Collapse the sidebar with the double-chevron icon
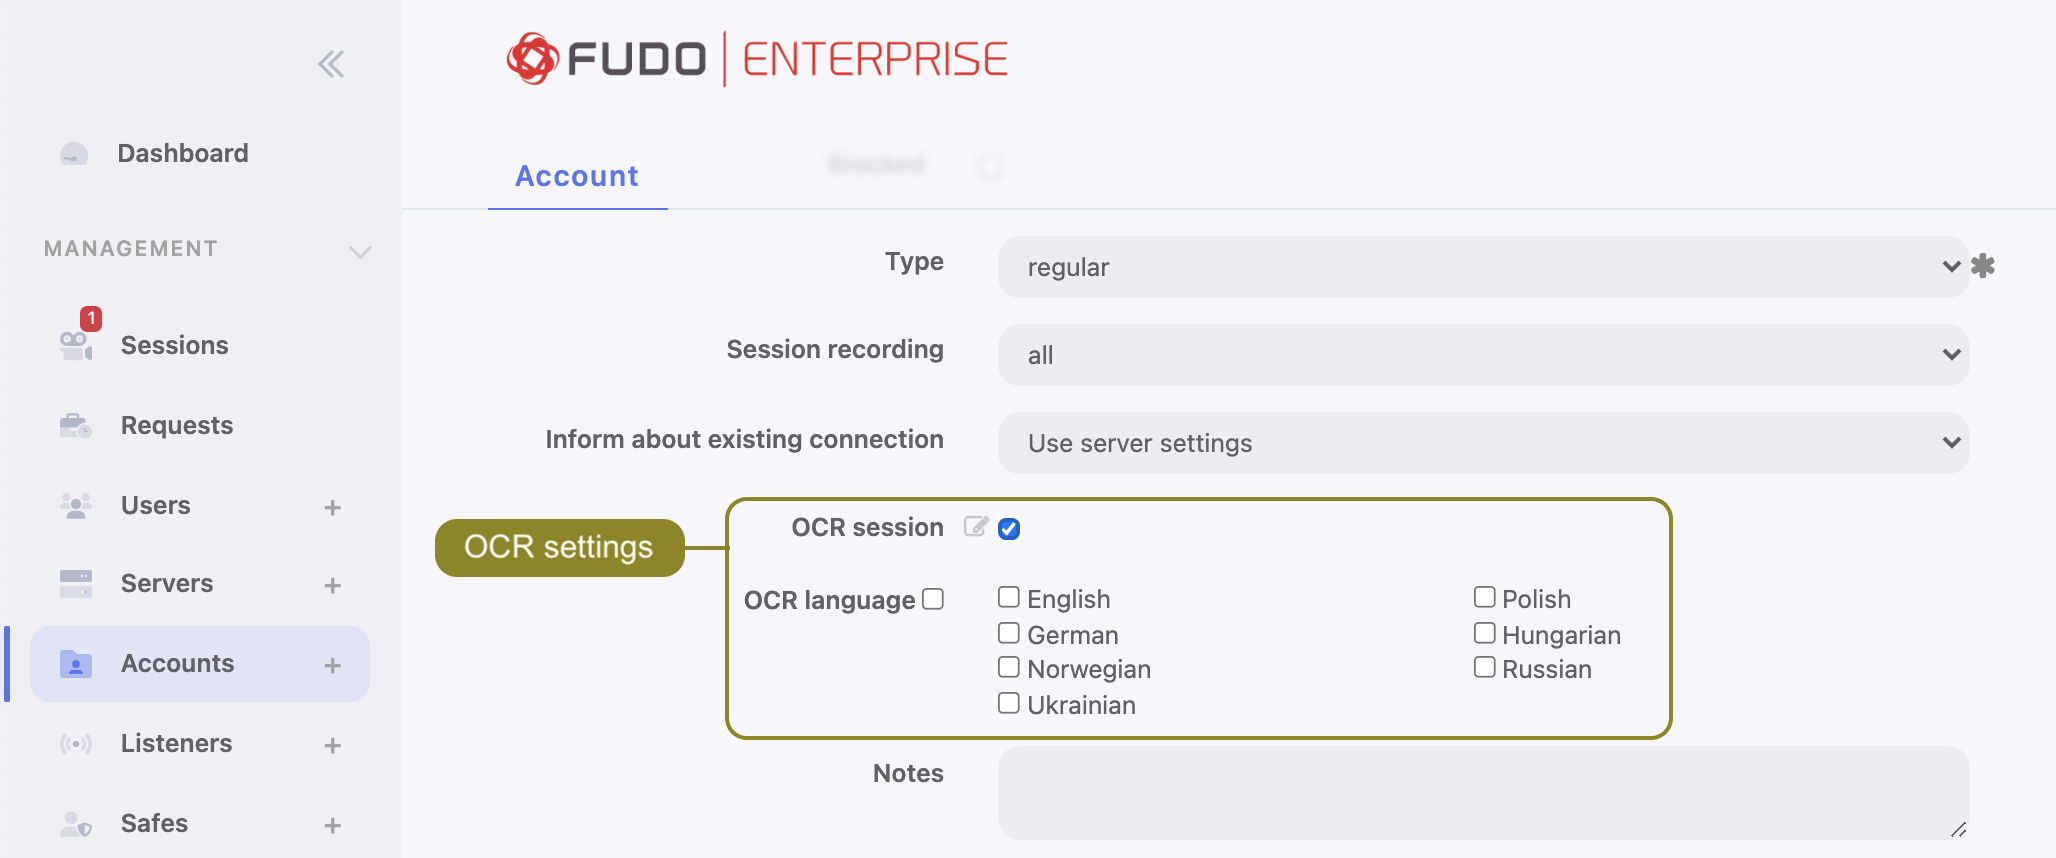 [x=331, y=64]
